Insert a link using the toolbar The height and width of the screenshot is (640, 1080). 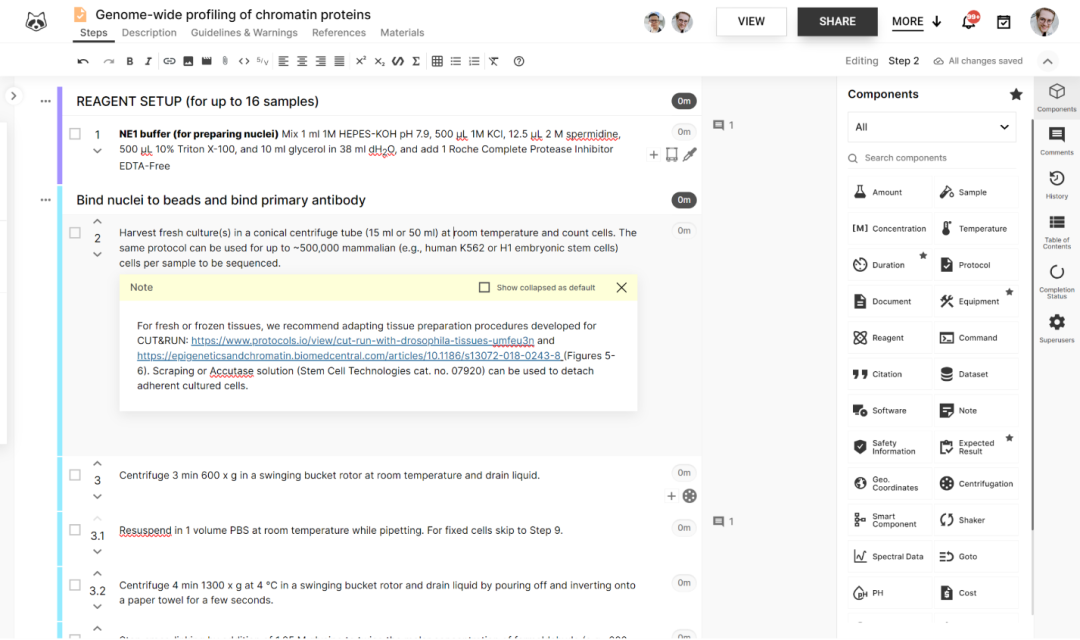169,61
